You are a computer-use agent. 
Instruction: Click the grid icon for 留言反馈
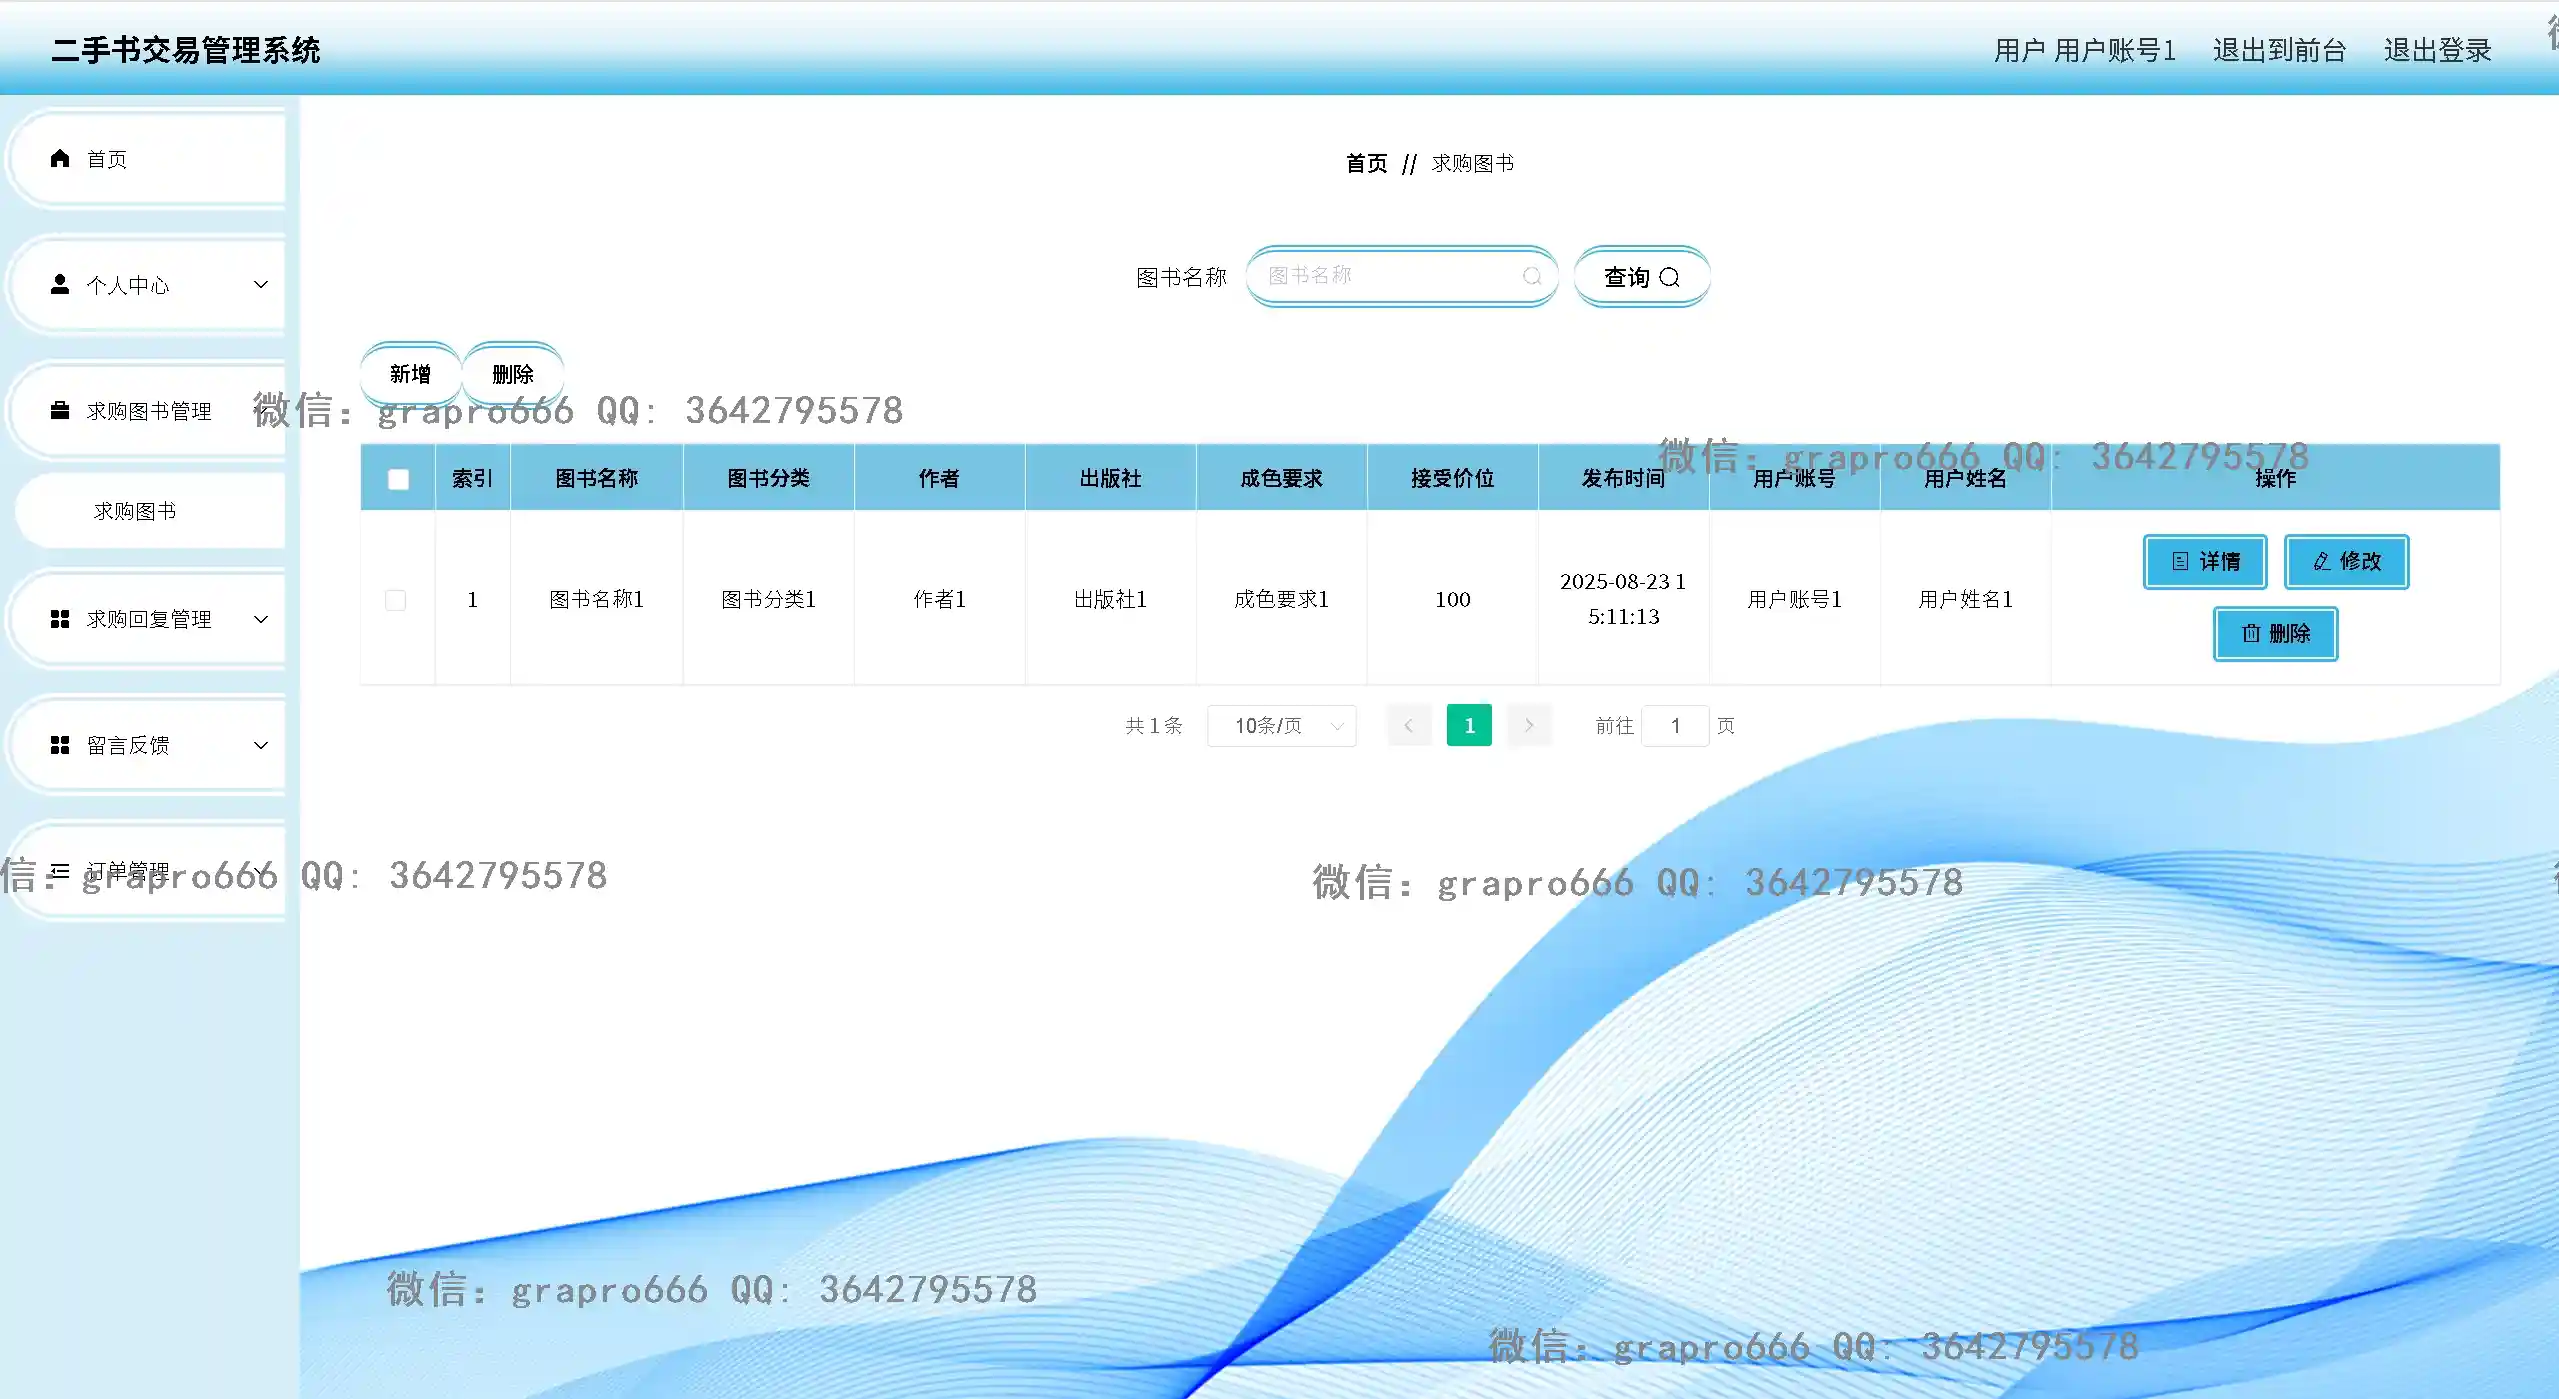coord(60,745)
